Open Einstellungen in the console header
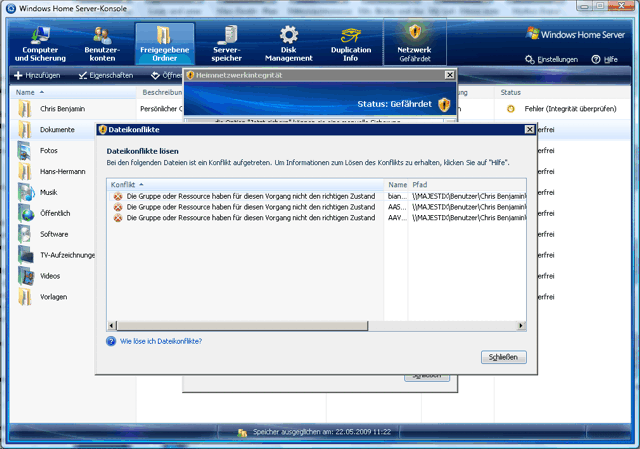Image resolution: width=640 pixels, height=449 pixels. 551,60
